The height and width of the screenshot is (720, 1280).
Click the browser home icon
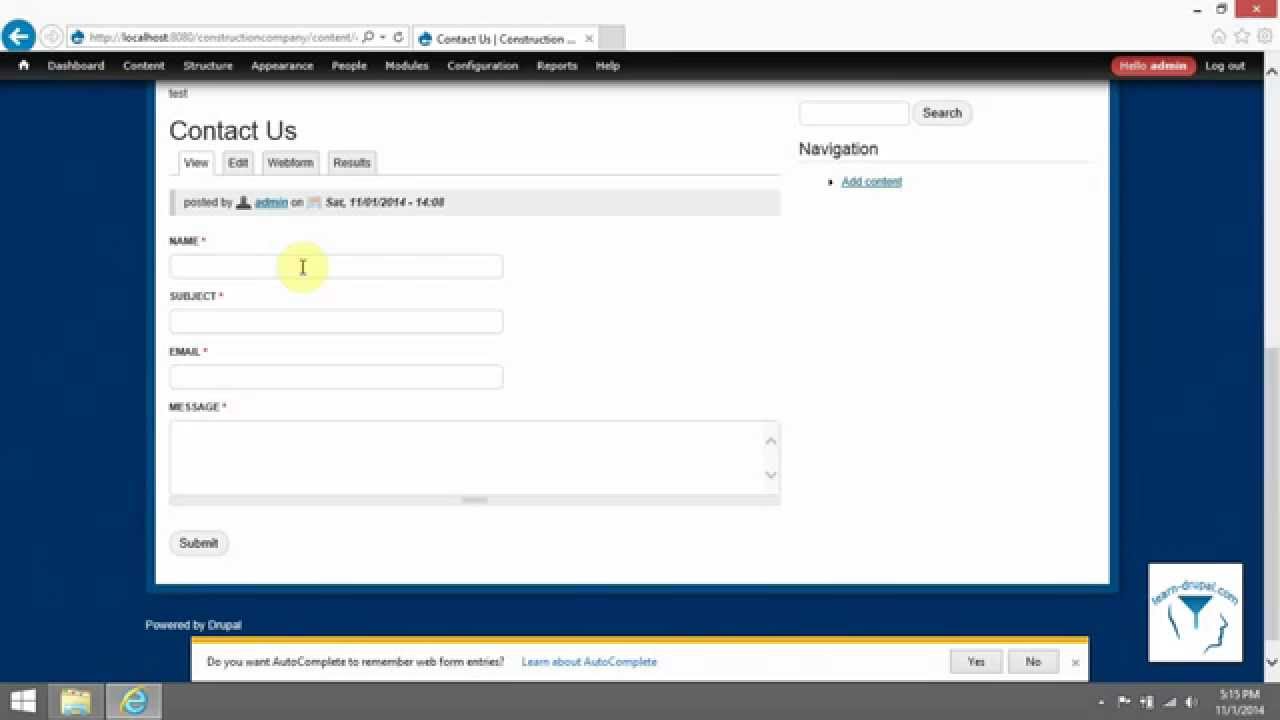pyautogui.click(x=1218, y=36)
